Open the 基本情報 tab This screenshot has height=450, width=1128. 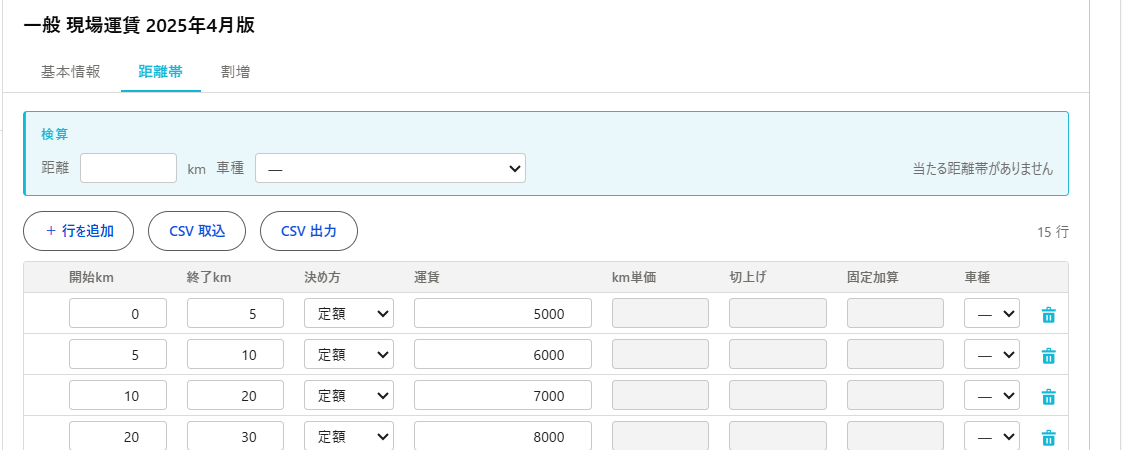[70, 72]
